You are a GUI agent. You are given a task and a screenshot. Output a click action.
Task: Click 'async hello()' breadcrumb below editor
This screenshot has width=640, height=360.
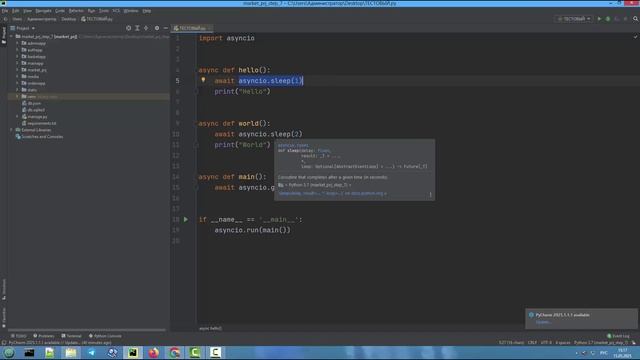pyautogui.click(x=211, y=328)
